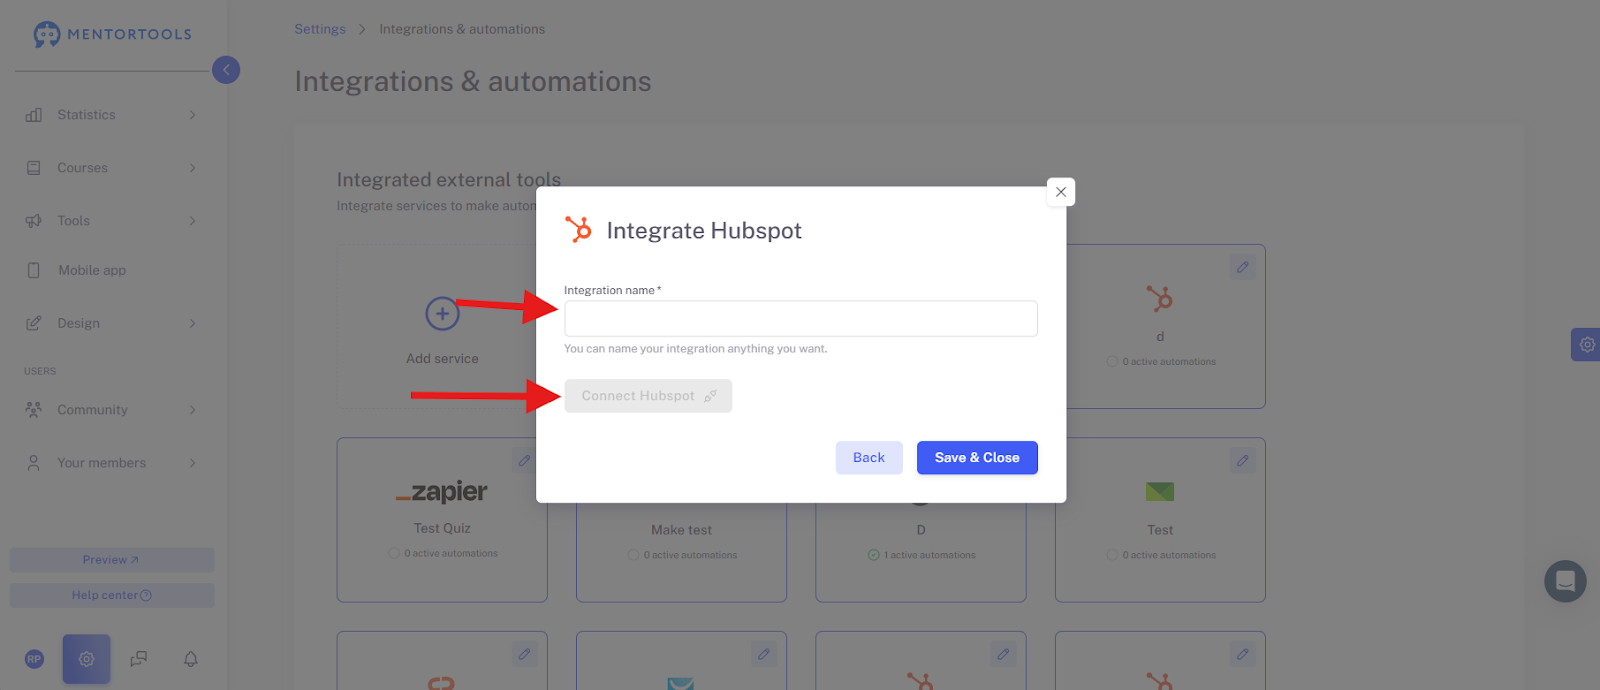Click the green mail icon on Test card
Viewport: 1600px width, 690px height.
1160,492
